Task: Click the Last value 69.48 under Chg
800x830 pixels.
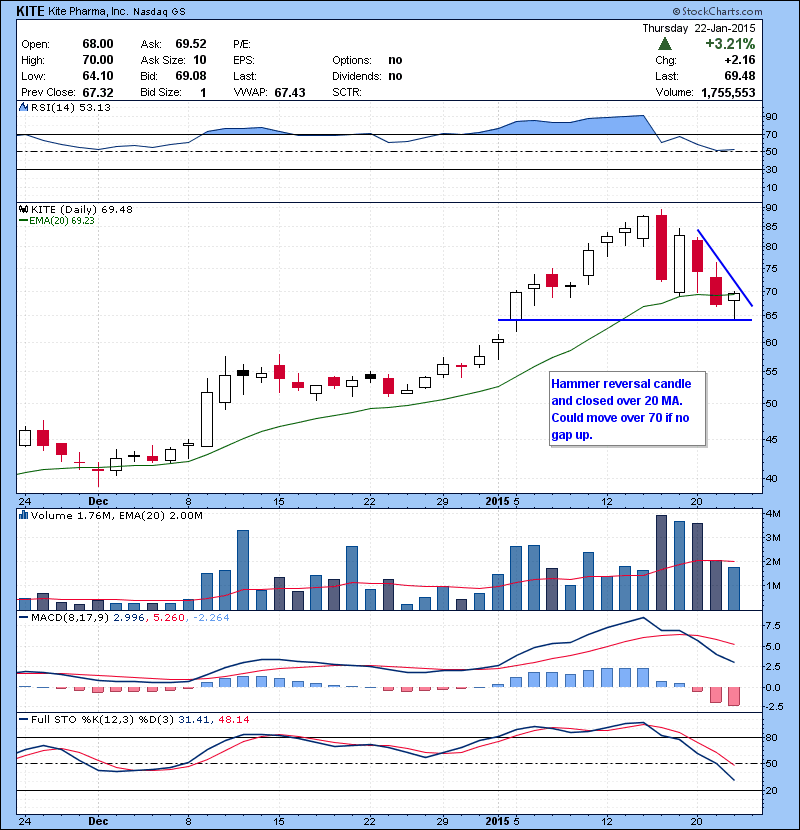Action: (740, 76)
